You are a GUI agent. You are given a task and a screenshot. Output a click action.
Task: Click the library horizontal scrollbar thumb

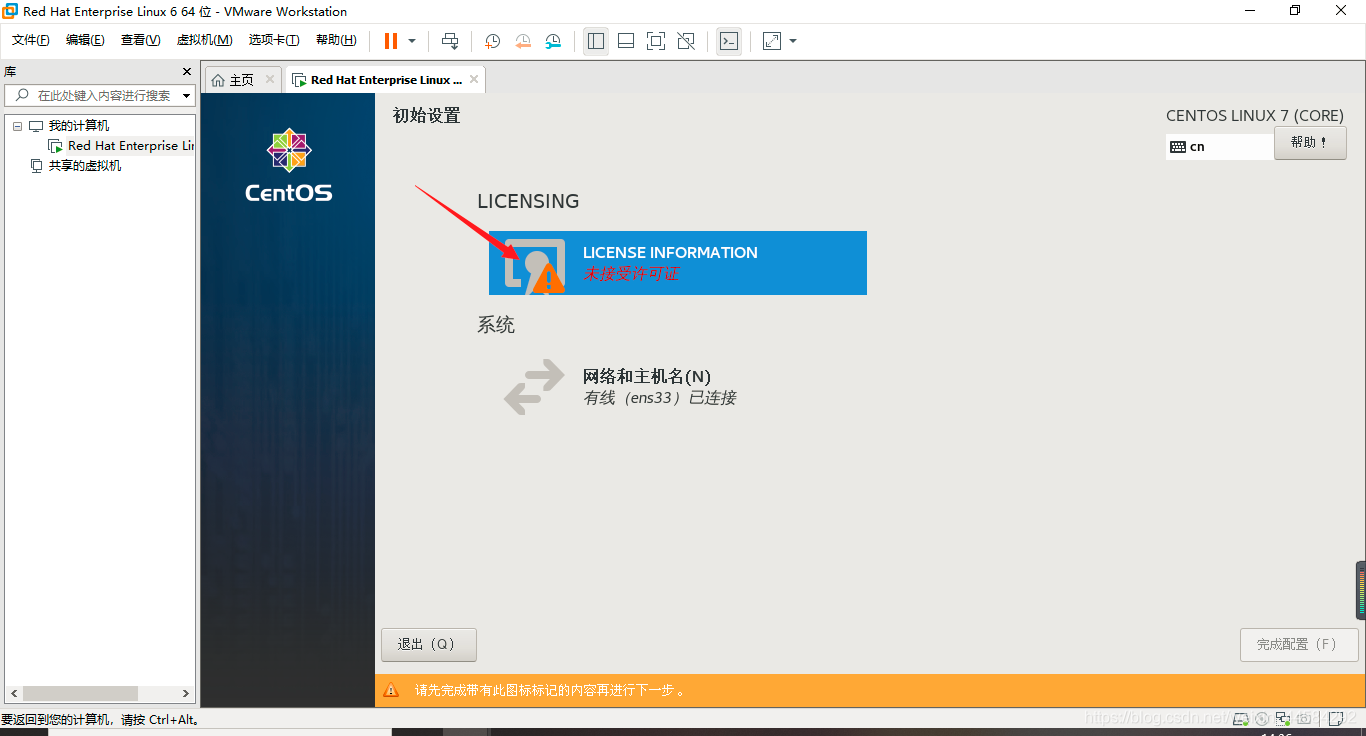coord(80,693)
